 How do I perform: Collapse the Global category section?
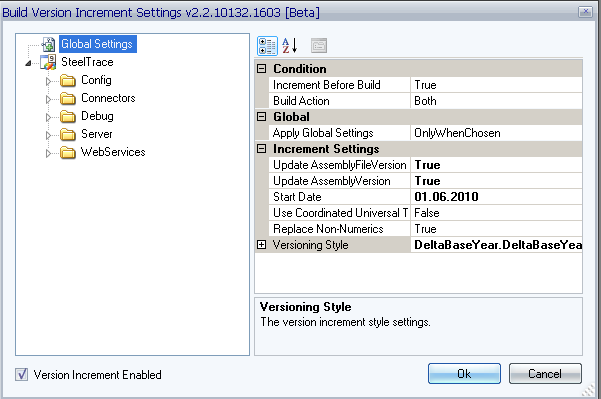coord(261,117)
